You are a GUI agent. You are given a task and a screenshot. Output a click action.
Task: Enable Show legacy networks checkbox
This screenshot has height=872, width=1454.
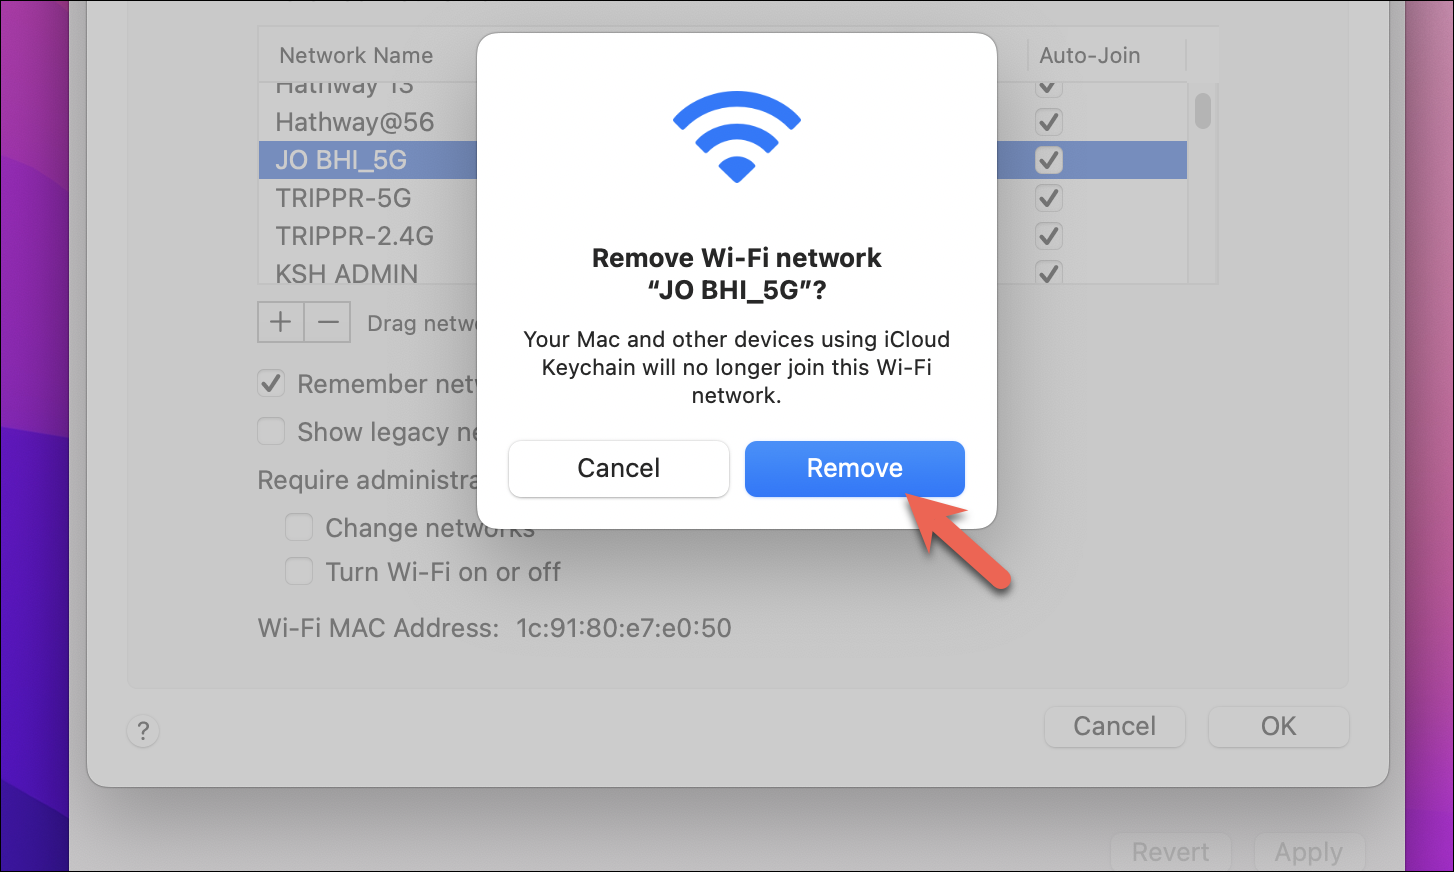pyautogui.click(x=271, y=431)
